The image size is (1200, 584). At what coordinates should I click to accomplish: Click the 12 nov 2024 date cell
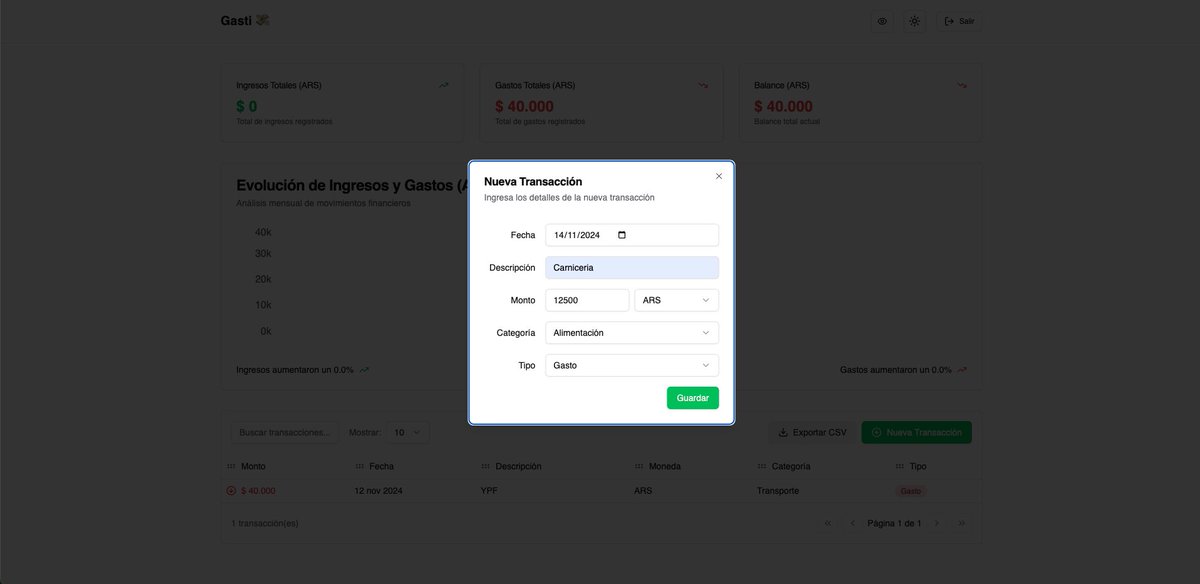[x=378, y=491]
